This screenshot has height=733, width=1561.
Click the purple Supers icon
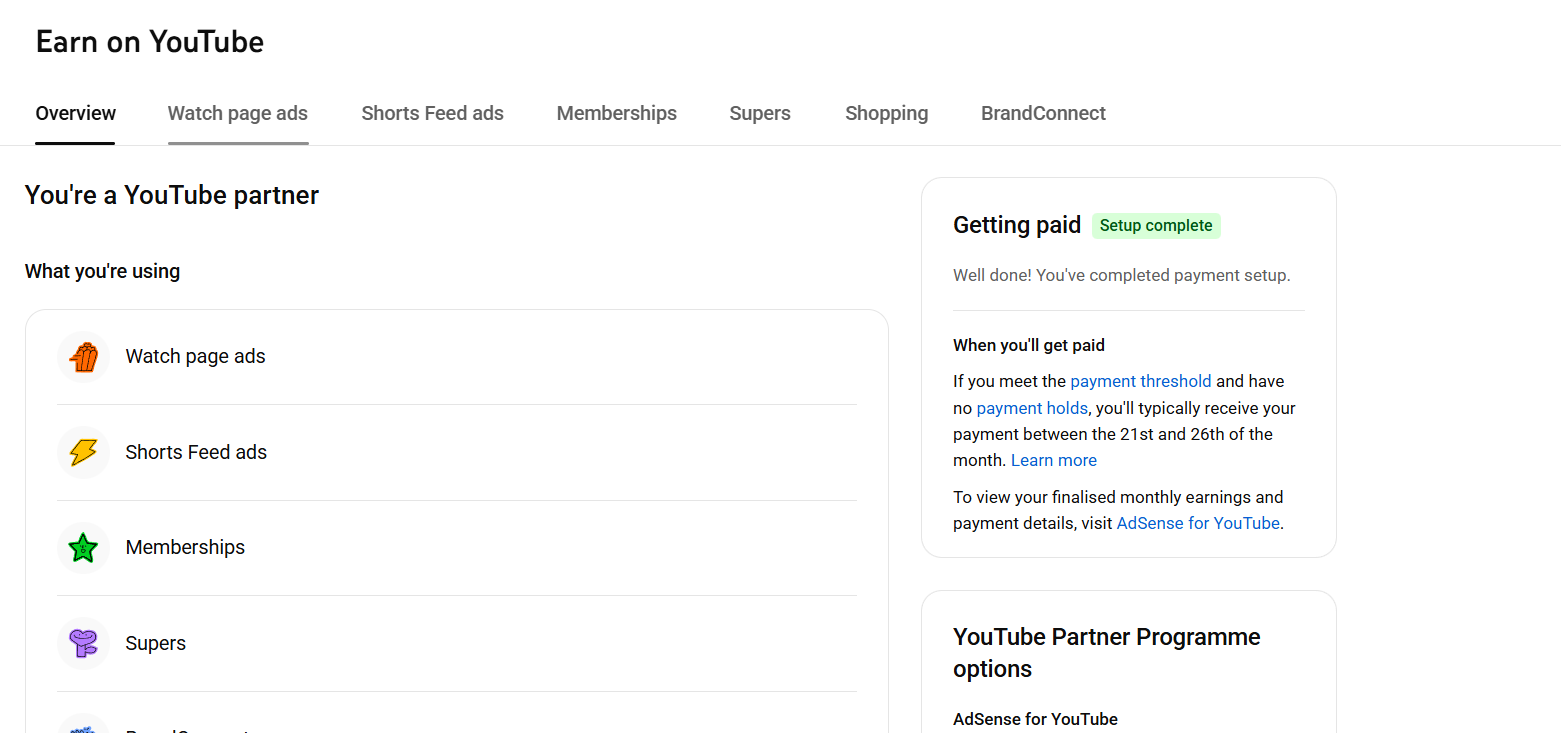tap(83, 643)
